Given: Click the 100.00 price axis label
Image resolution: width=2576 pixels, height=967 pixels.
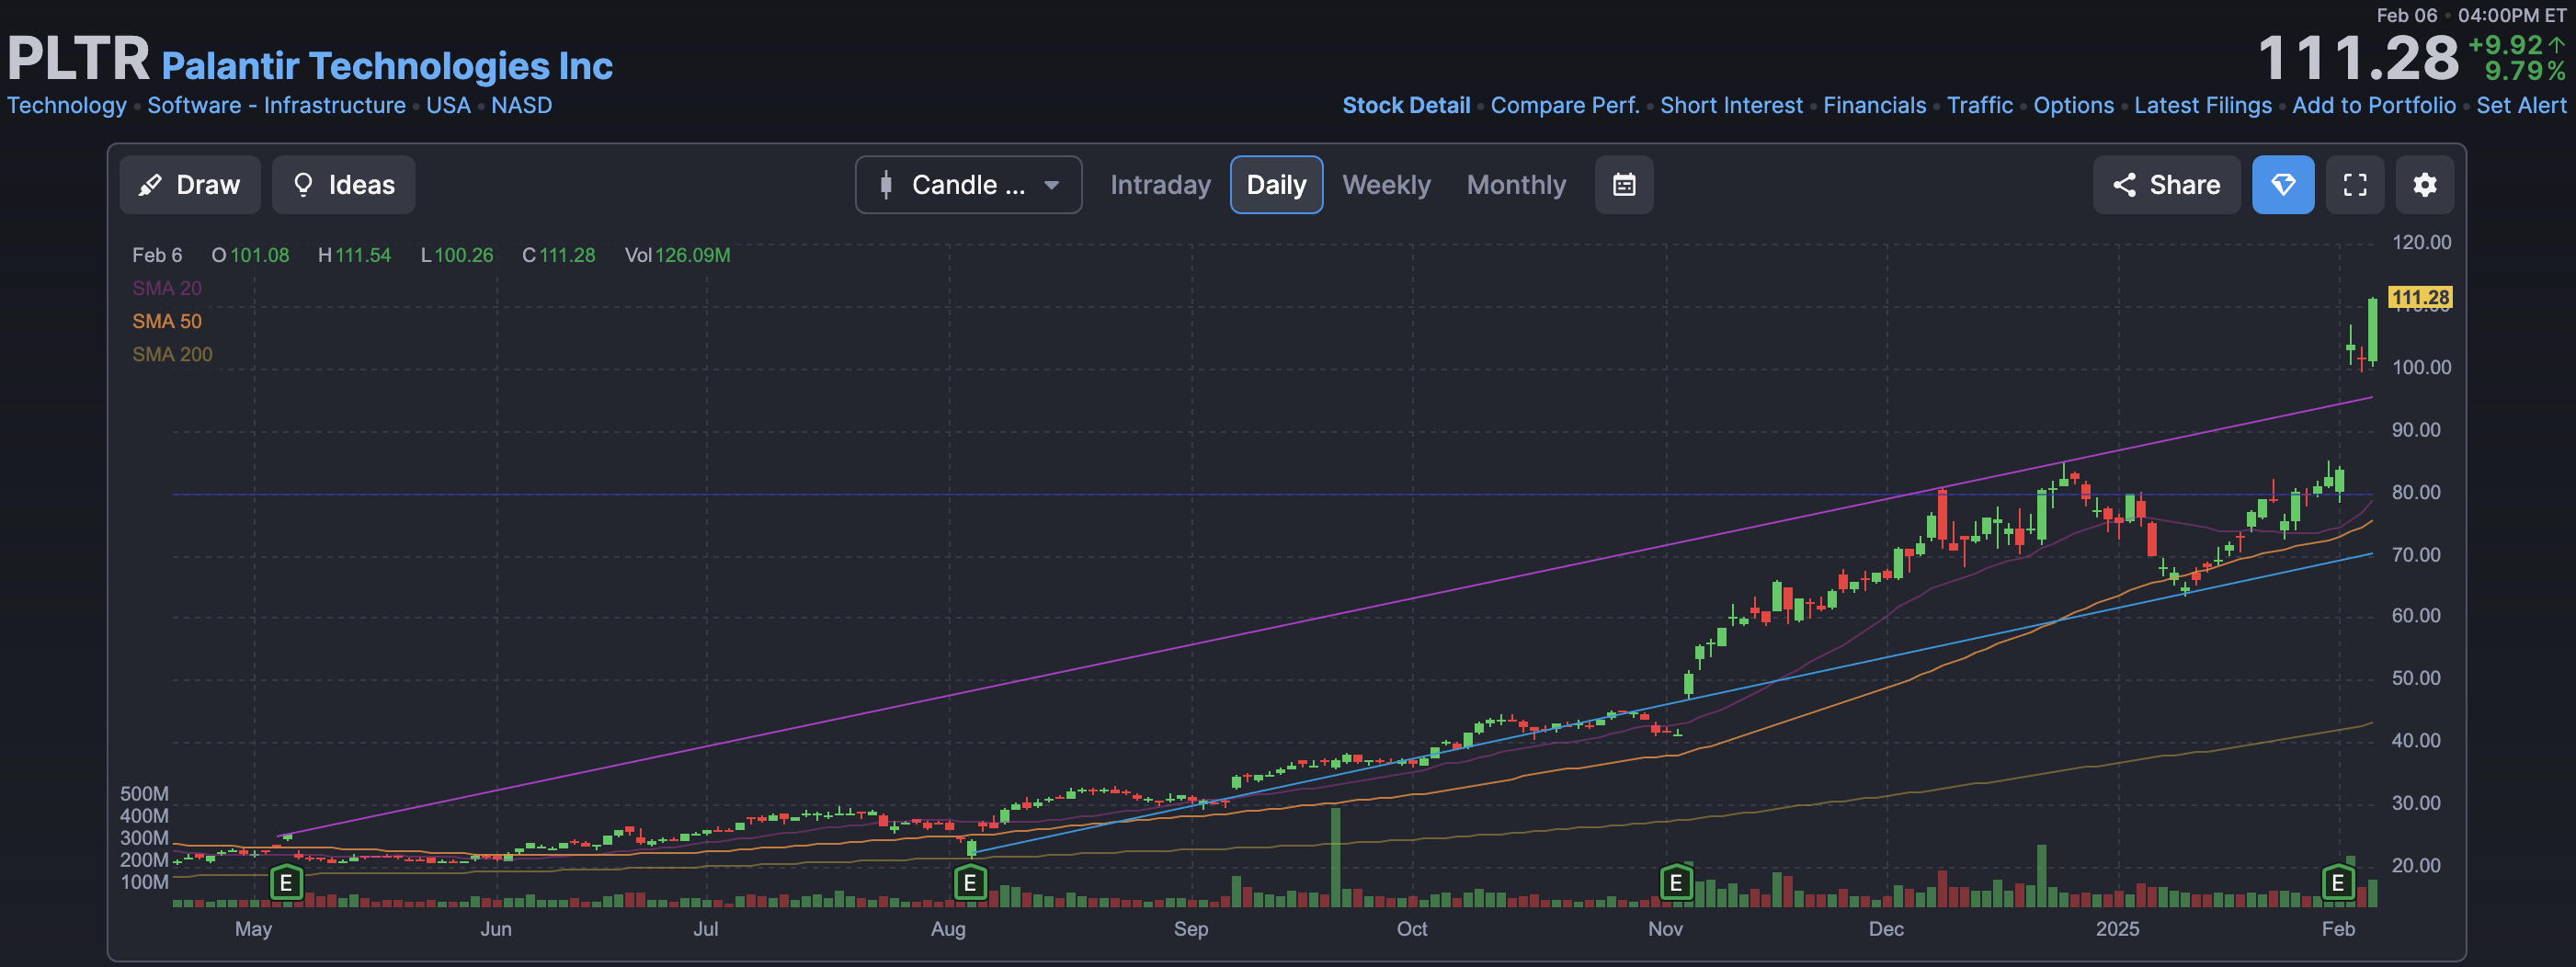Looking at the screenshot, I should coord(2421,367).
